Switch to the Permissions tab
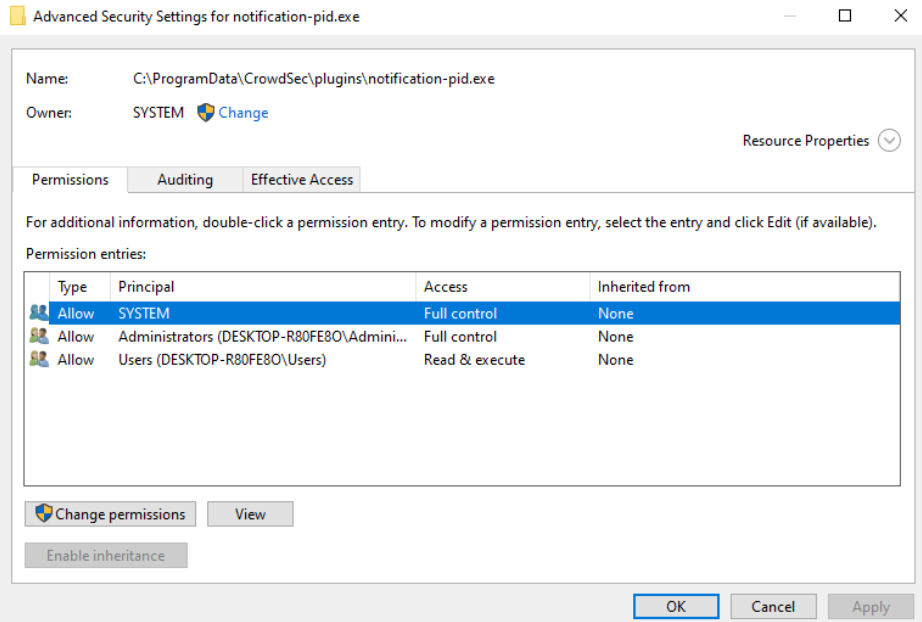The width and height of the screenshot is (922, 622). [x=70, y=179]
